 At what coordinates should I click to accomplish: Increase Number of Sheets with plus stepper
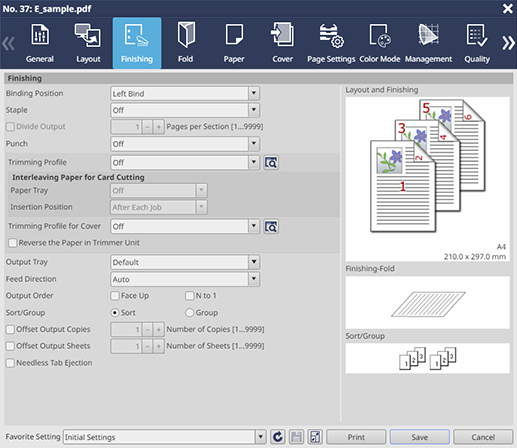(x=159, y=346)
